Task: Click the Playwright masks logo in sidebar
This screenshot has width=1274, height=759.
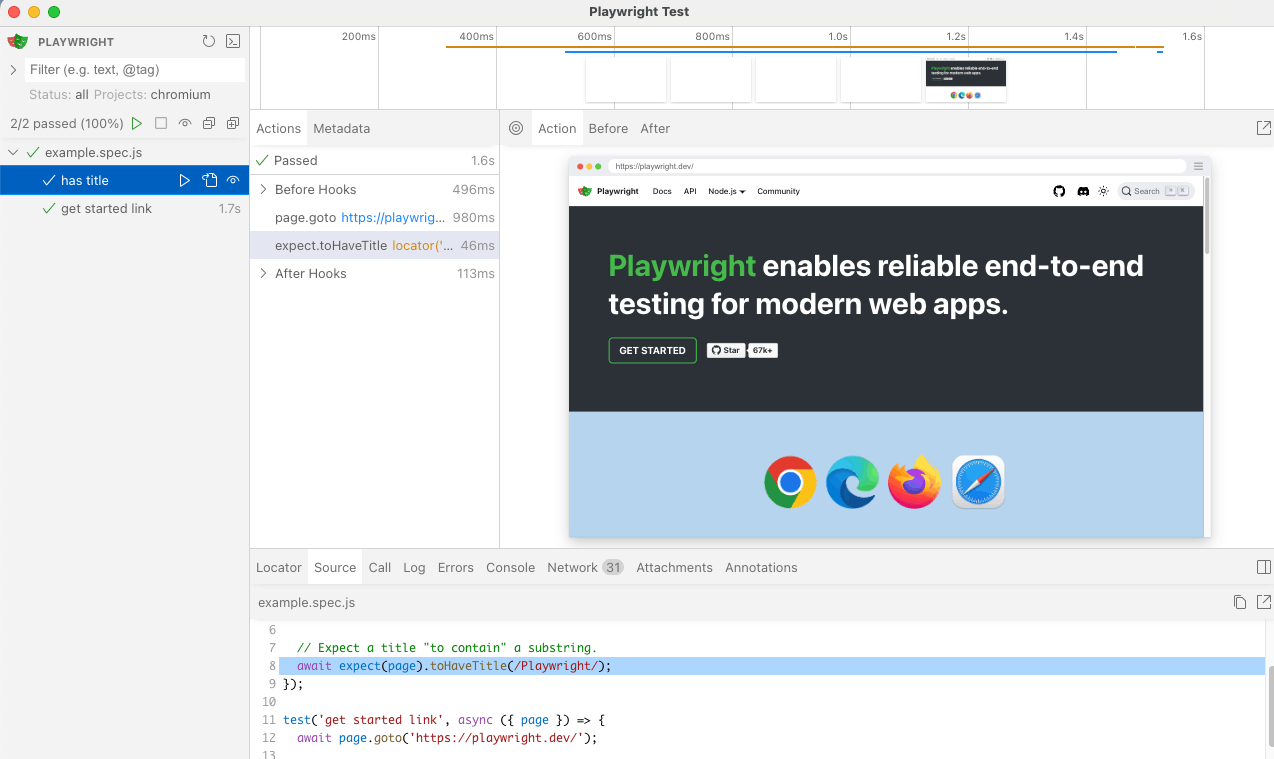Action: click(18, 42)
